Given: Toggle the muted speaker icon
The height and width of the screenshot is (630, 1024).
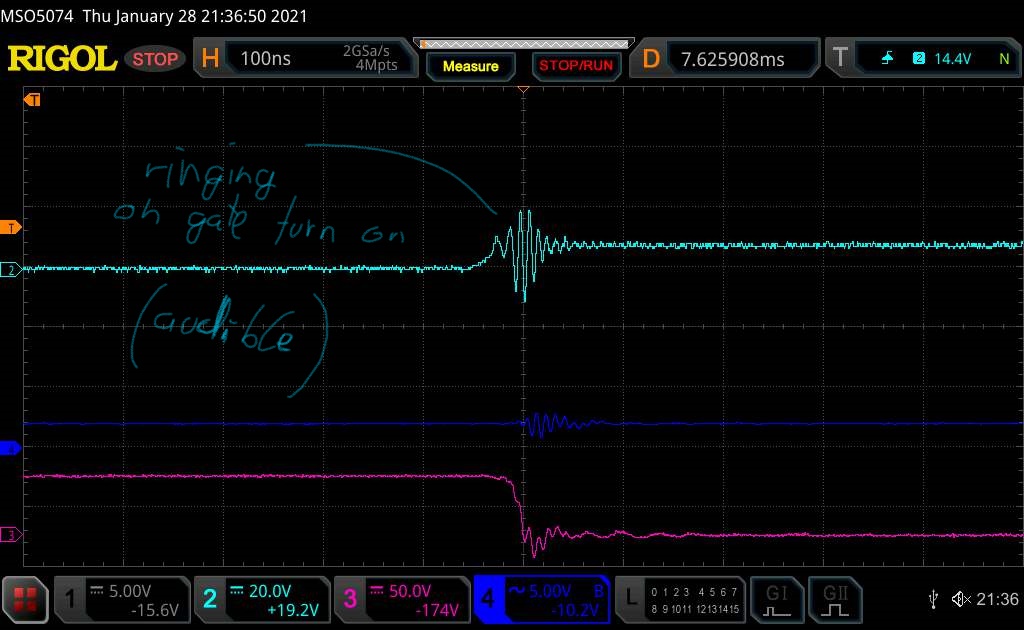Looking at the screenshot, I should coord(961,599).
